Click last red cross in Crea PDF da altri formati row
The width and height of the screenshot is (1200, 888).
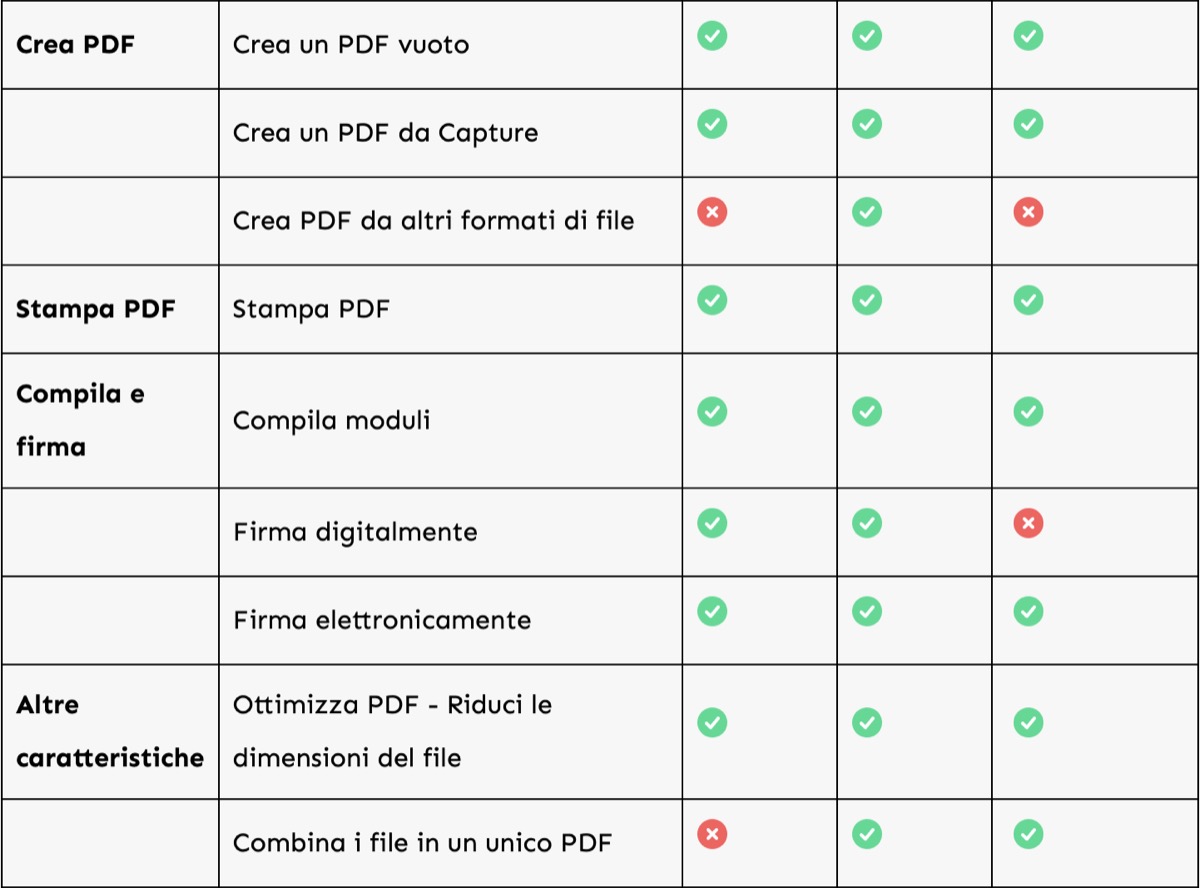[1028, 212]
